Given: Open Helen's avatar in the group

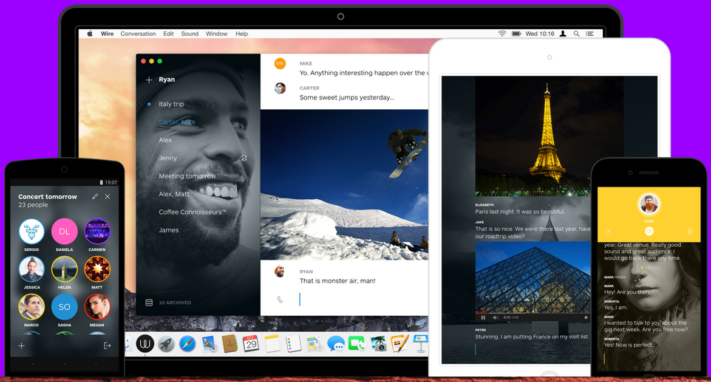Looking at the screenshot, I should tap(64, 269).
